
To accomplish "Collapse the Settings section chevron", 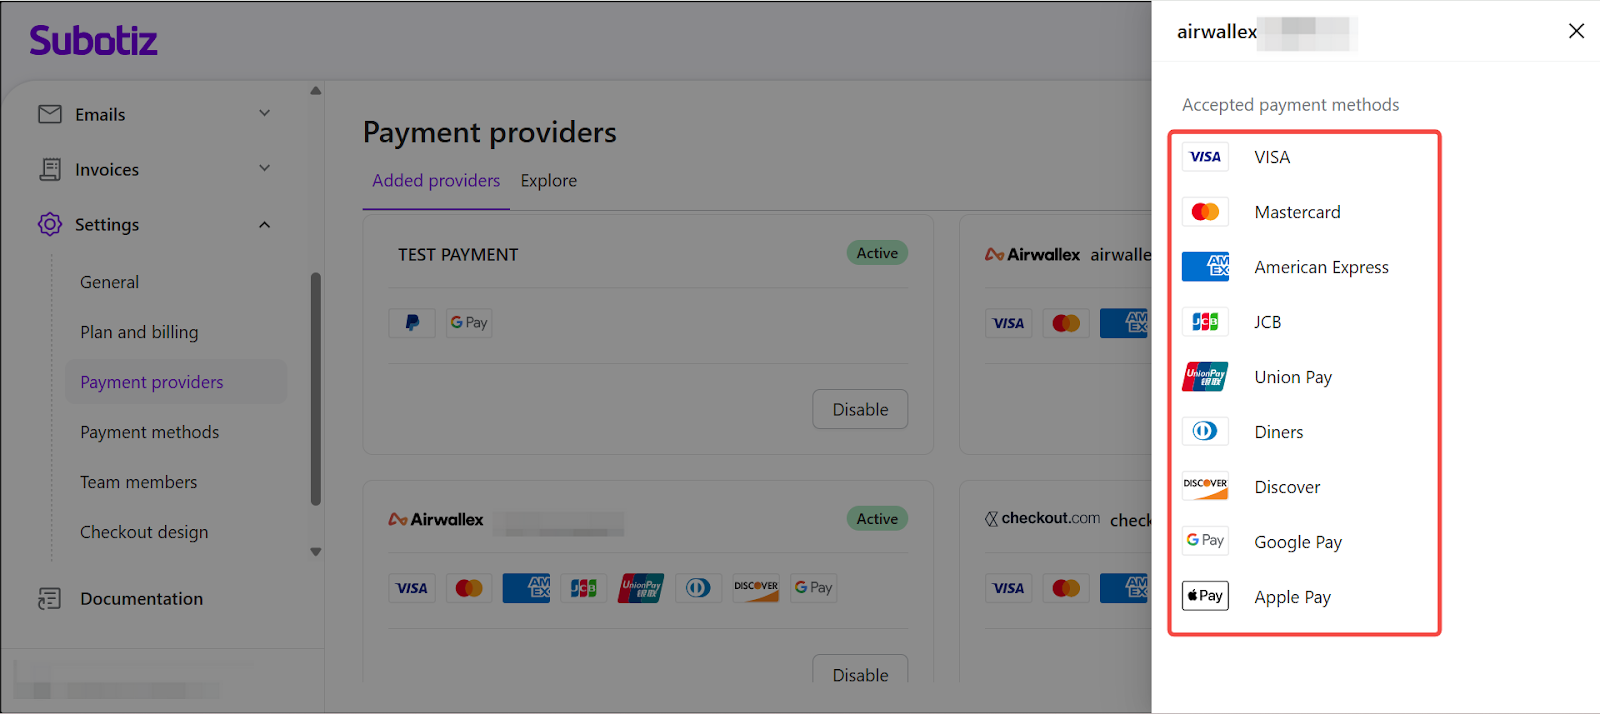I will point(265,225).
